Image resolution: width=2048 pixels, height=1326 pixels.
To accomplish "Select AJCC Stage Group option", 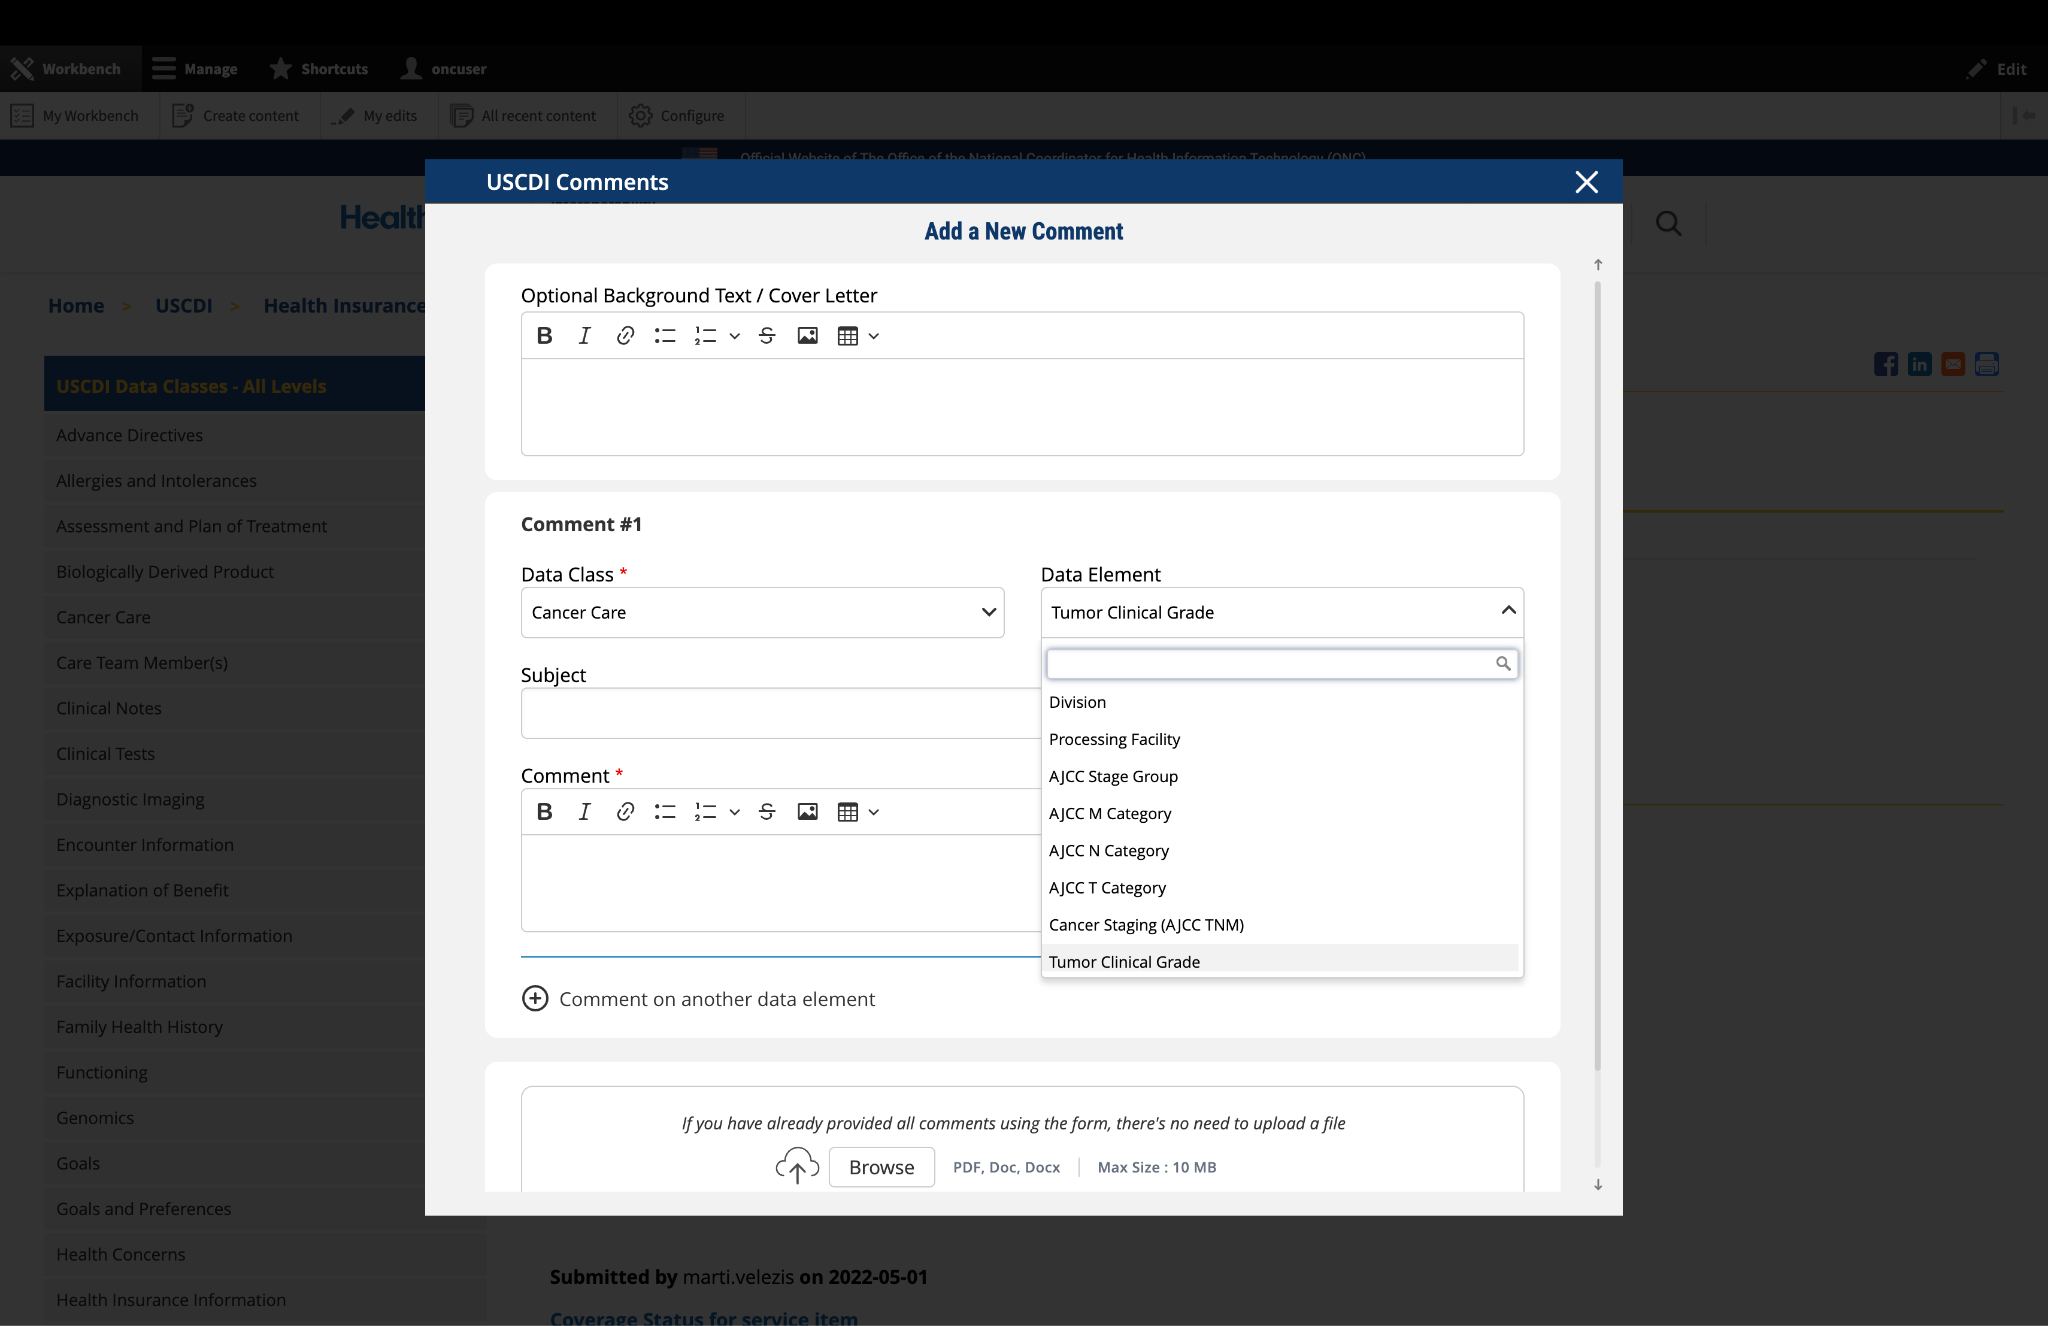I will pyautogui.click(x=1113, y=777).
